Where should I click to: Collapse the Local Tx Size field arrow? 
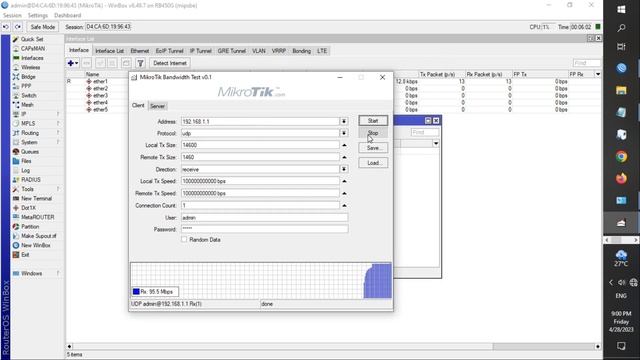(x=344, y=145)
